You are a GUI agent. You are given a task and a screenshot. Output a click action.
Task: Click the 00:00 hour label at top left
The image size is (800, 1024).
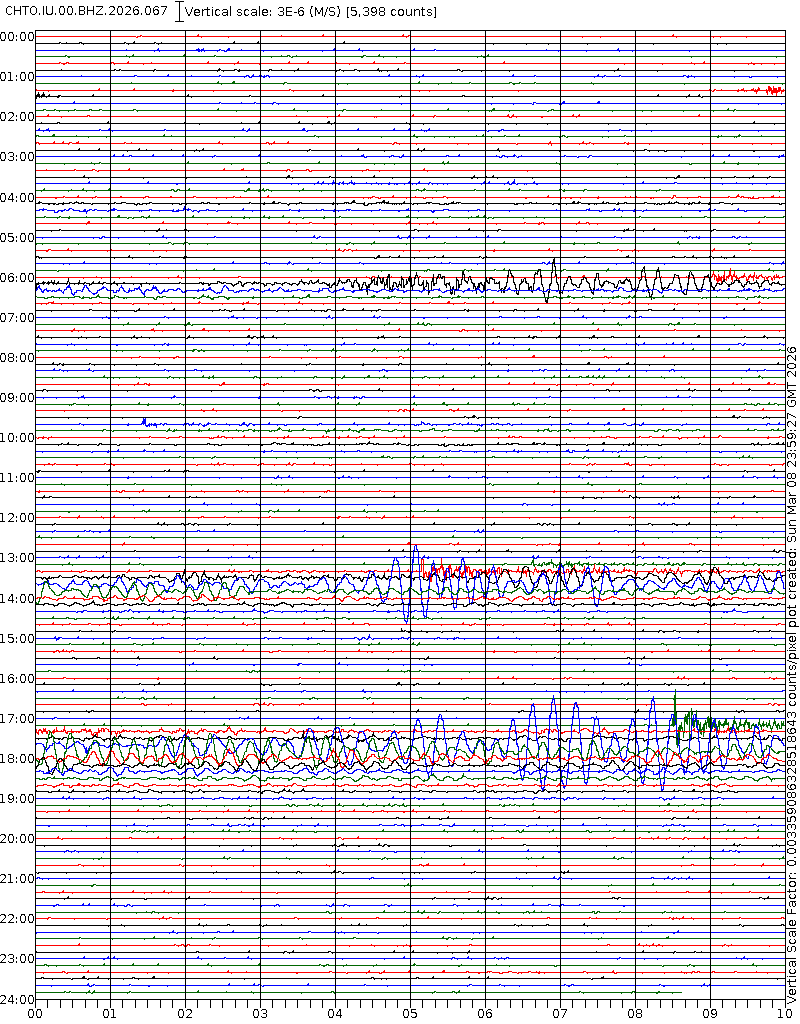(x=18, y=37)
